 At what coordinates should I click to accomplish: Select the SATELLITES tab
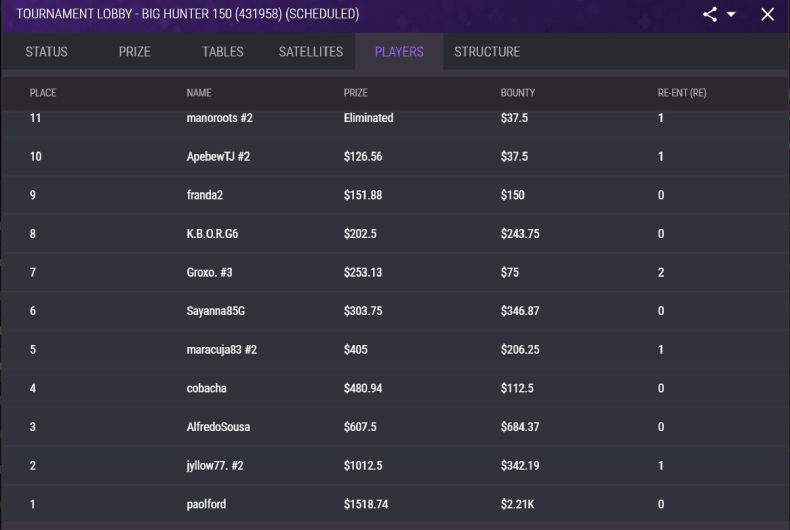[x=311, y=51]
